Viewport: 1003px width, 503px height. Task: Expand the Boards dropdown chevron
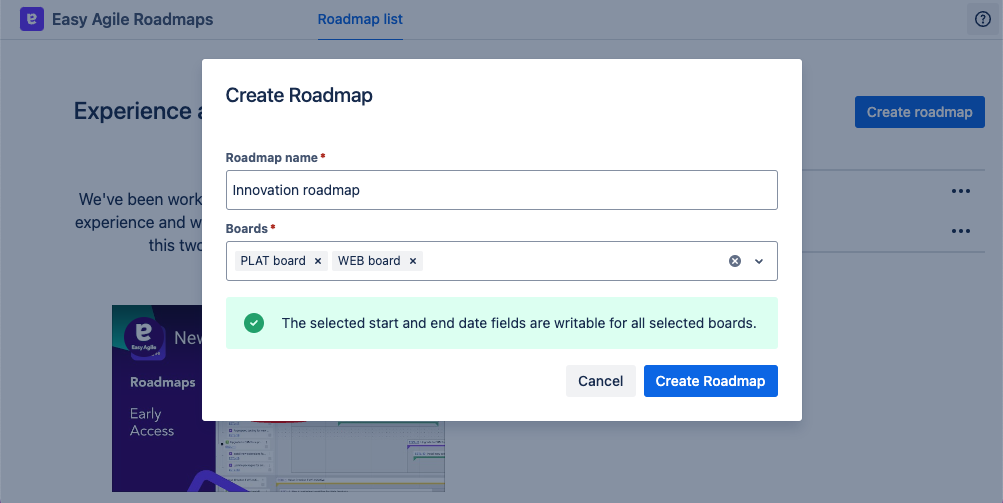tap(759, 261)
